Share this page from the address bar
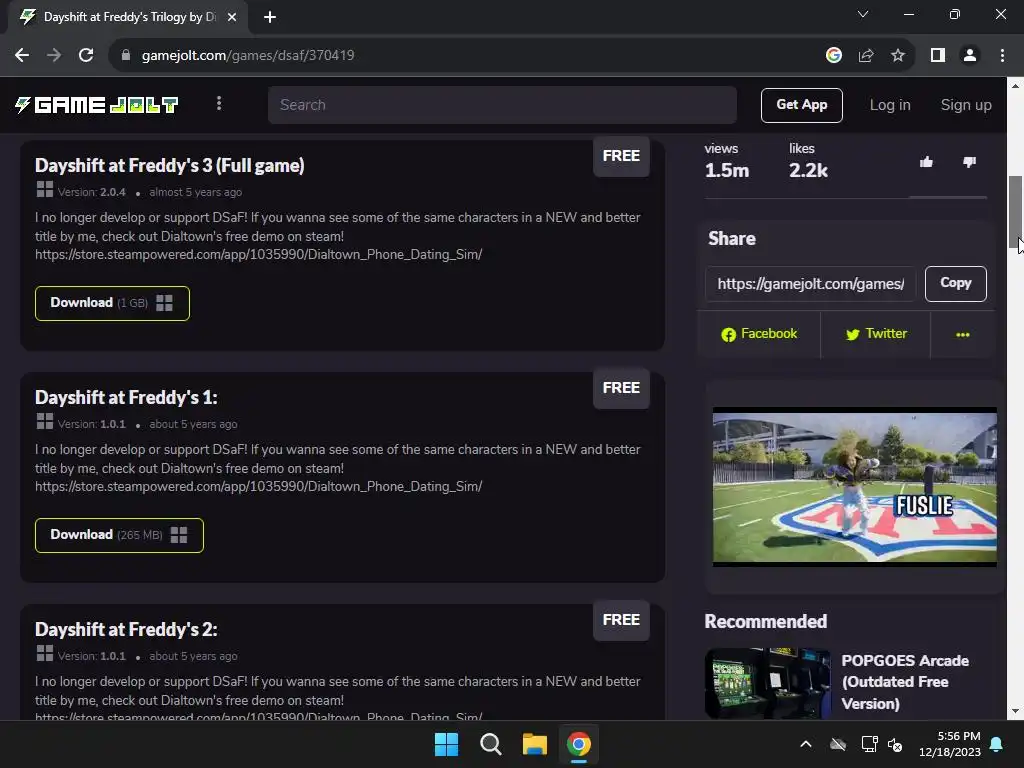Image resolution: width=1024 pixels, height=768 pixels. pos(866,56)
